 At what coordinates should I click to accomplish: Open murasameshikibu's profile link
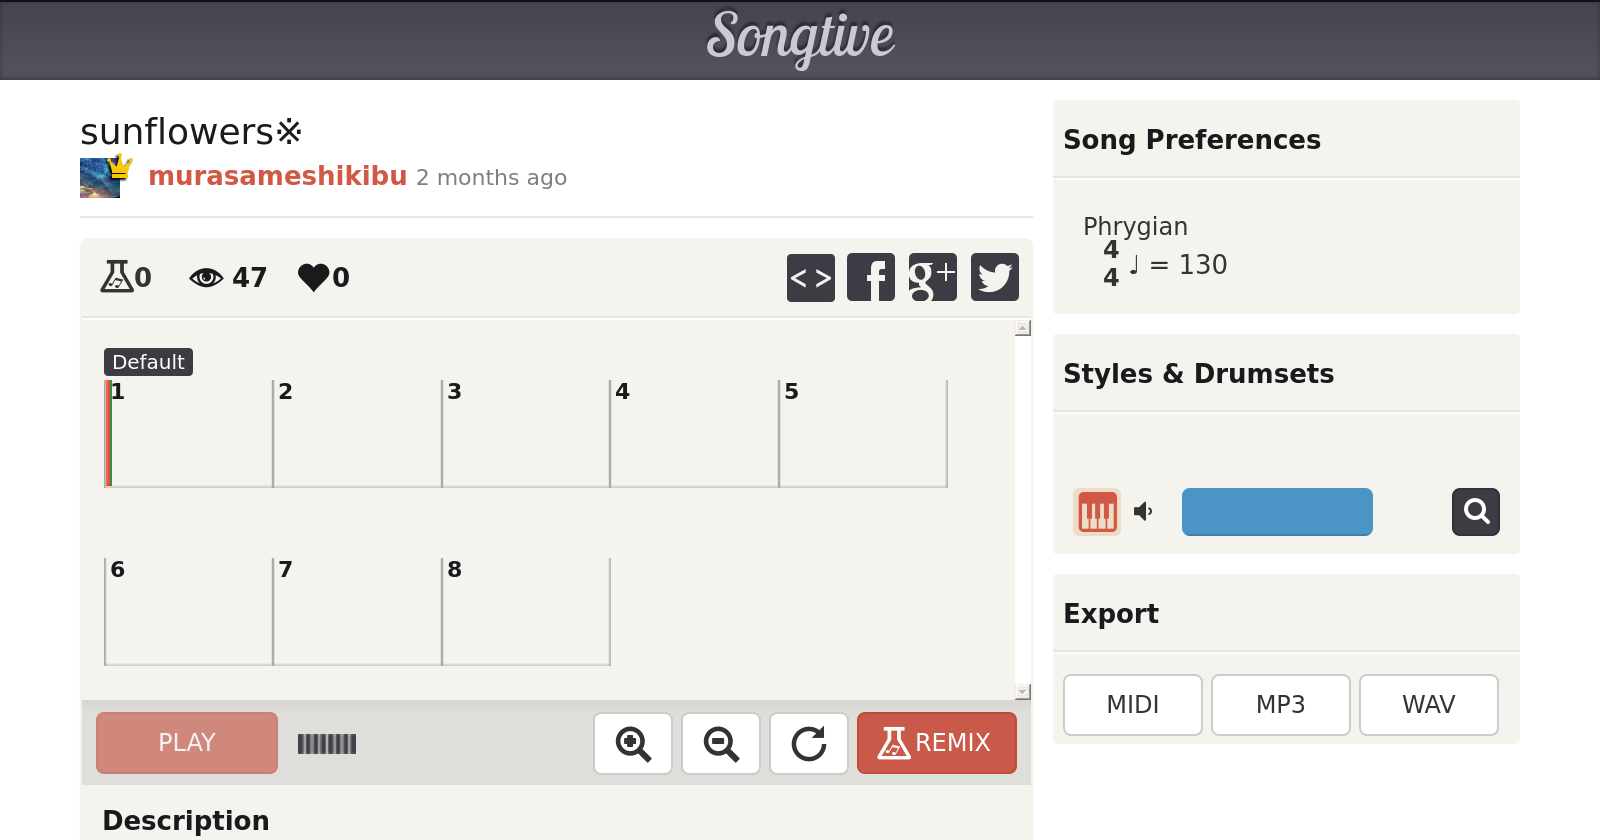click(278, 176)
